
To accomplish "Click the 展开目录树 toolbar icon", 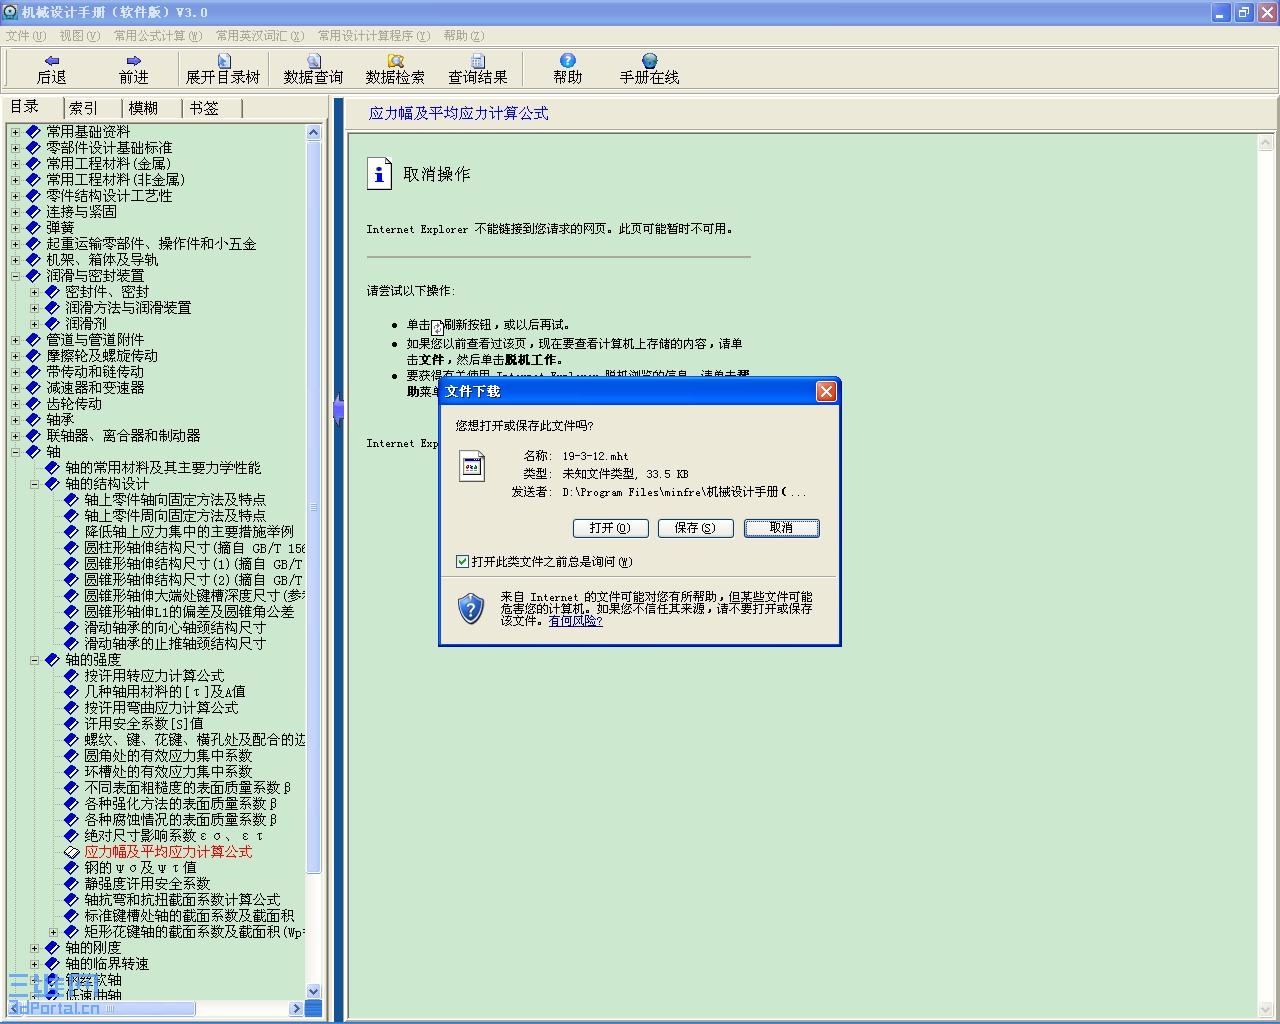I will point(223,61).
